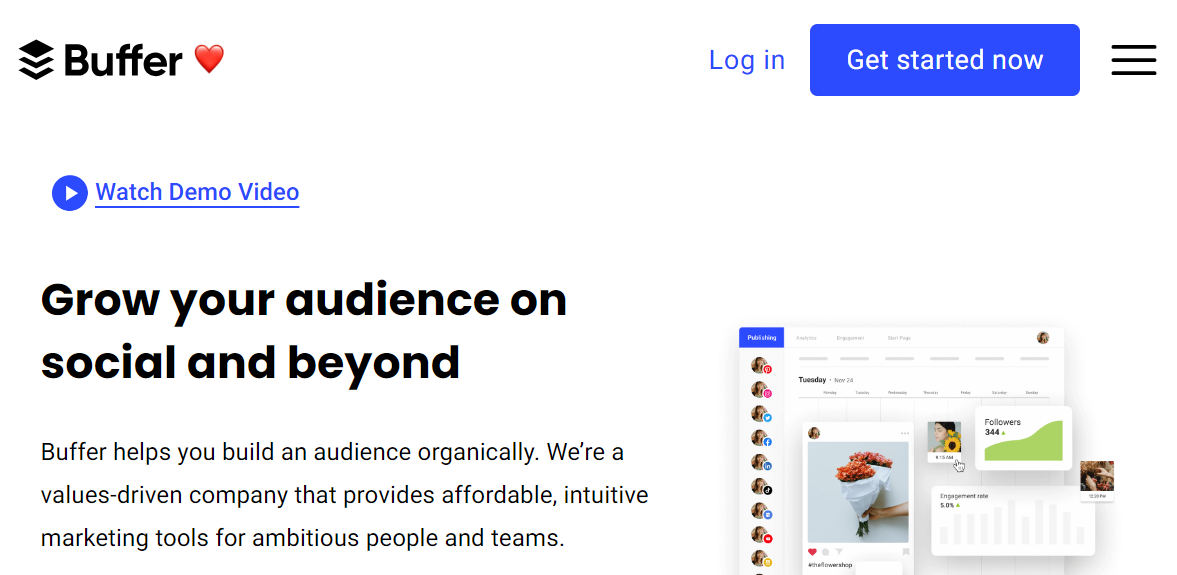Click the Instagram profile avatar in sidebar
1177x575 pixels.
761,390
